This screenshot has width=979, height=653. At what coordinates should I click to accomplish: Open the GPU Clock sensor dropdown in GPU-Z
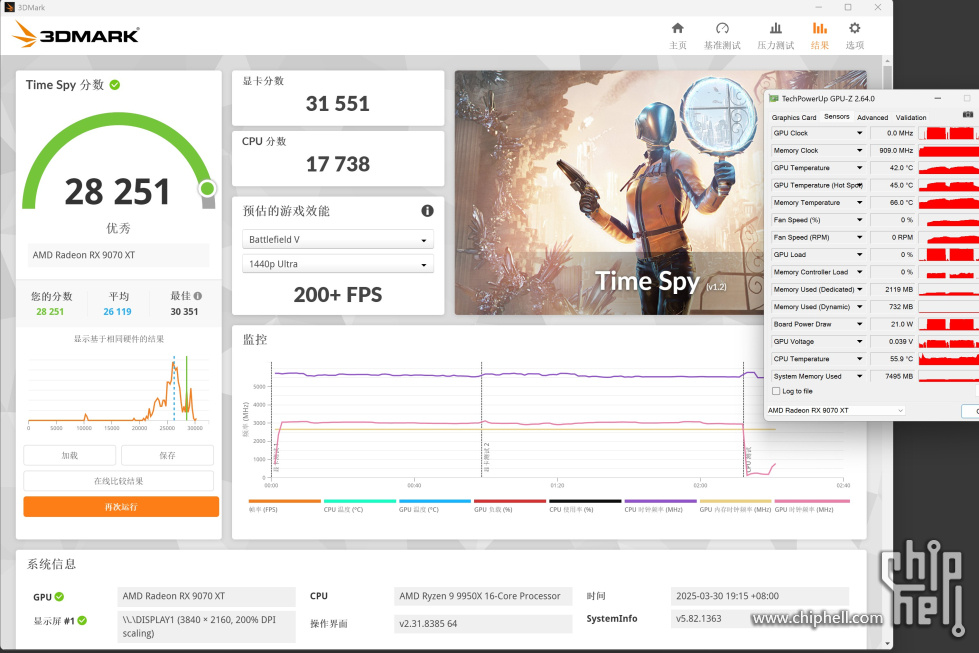click(860, 133)
